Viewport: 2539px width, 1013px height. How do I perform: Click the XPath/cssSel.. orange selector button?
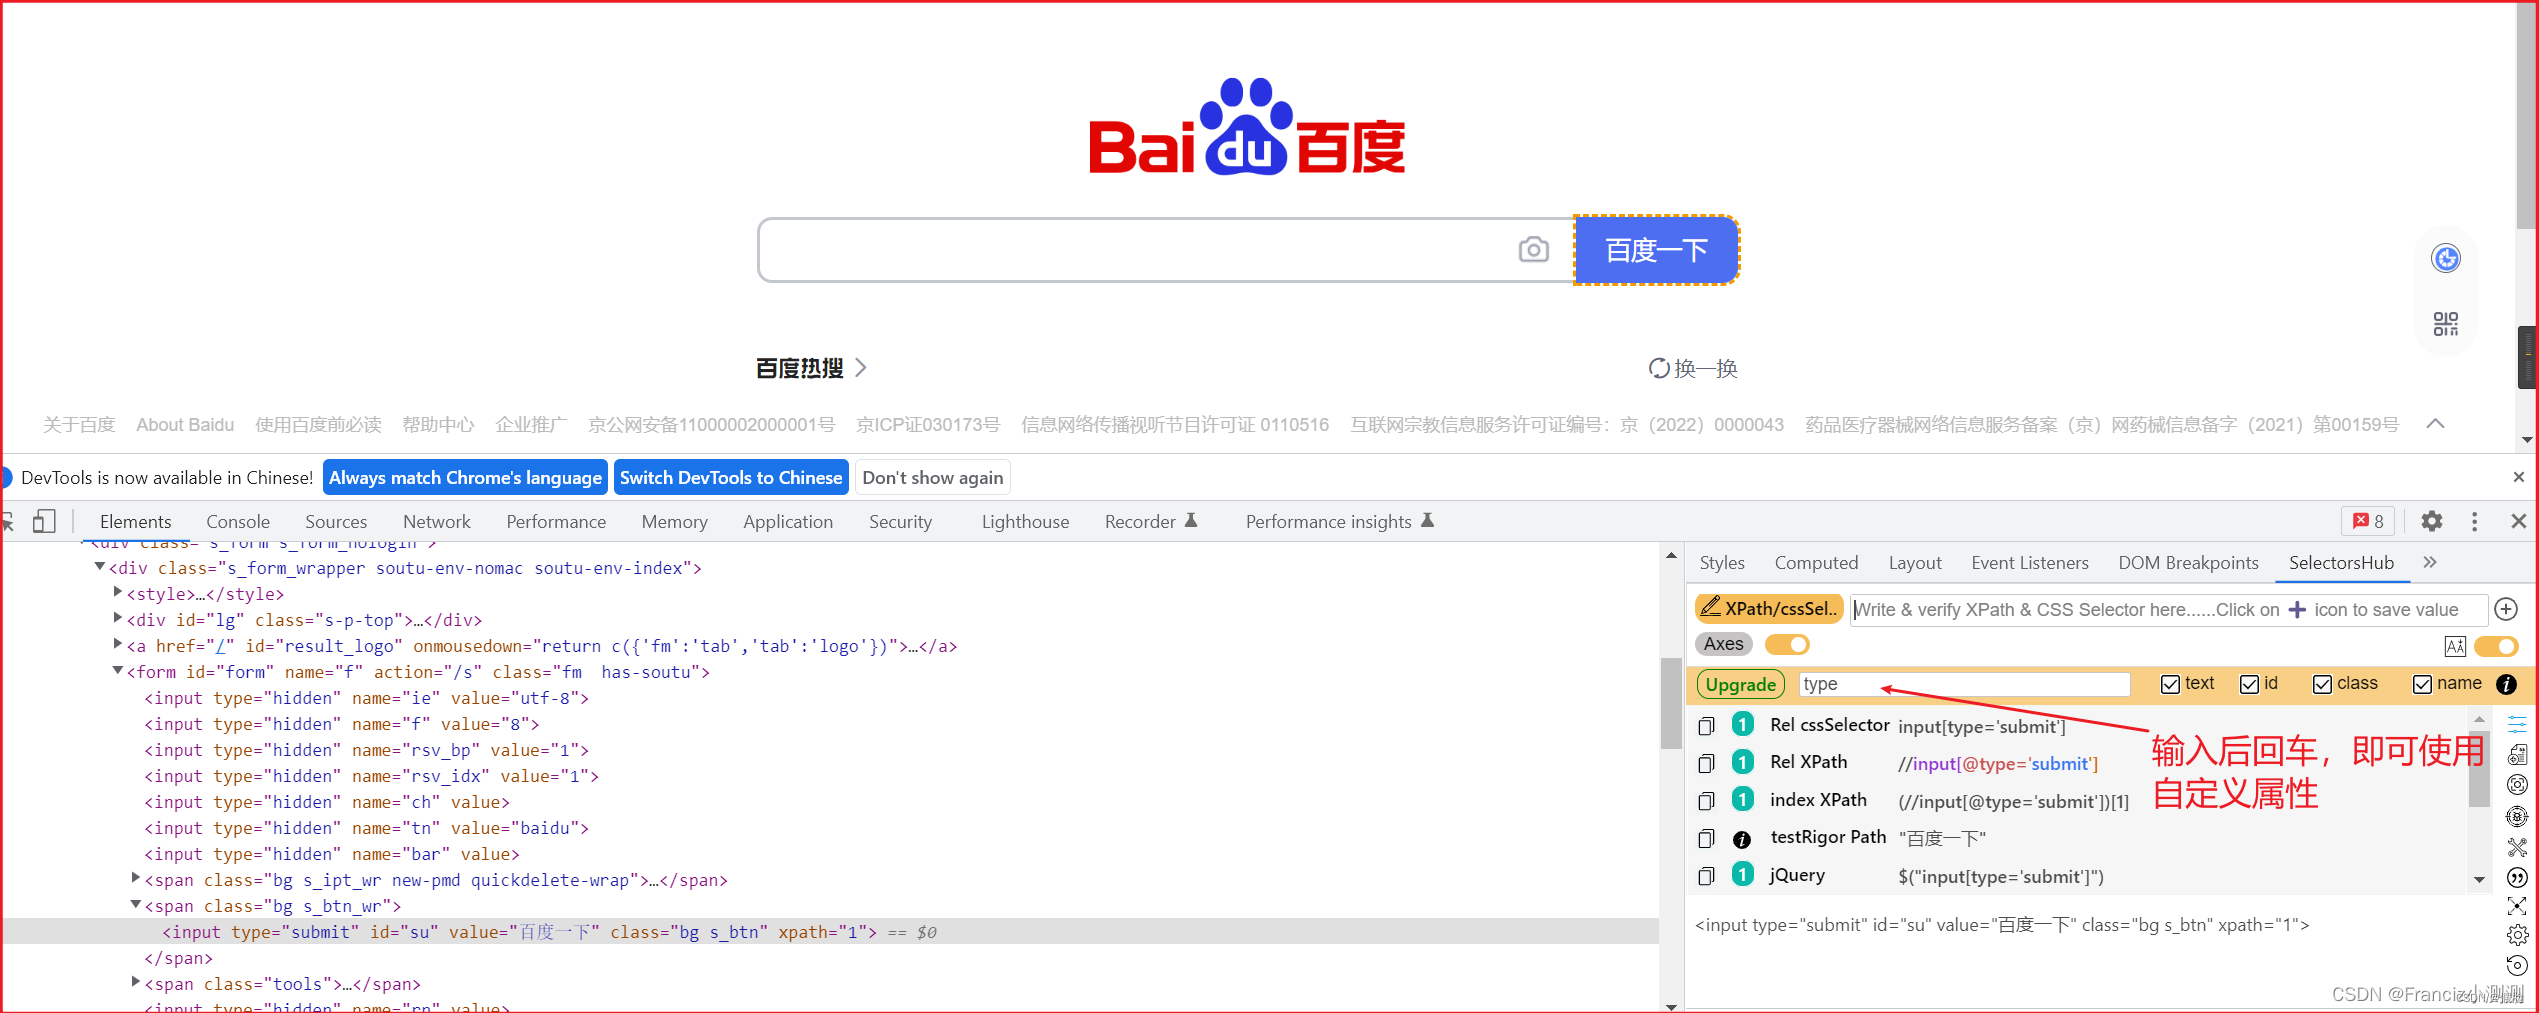click(1769, 608)
